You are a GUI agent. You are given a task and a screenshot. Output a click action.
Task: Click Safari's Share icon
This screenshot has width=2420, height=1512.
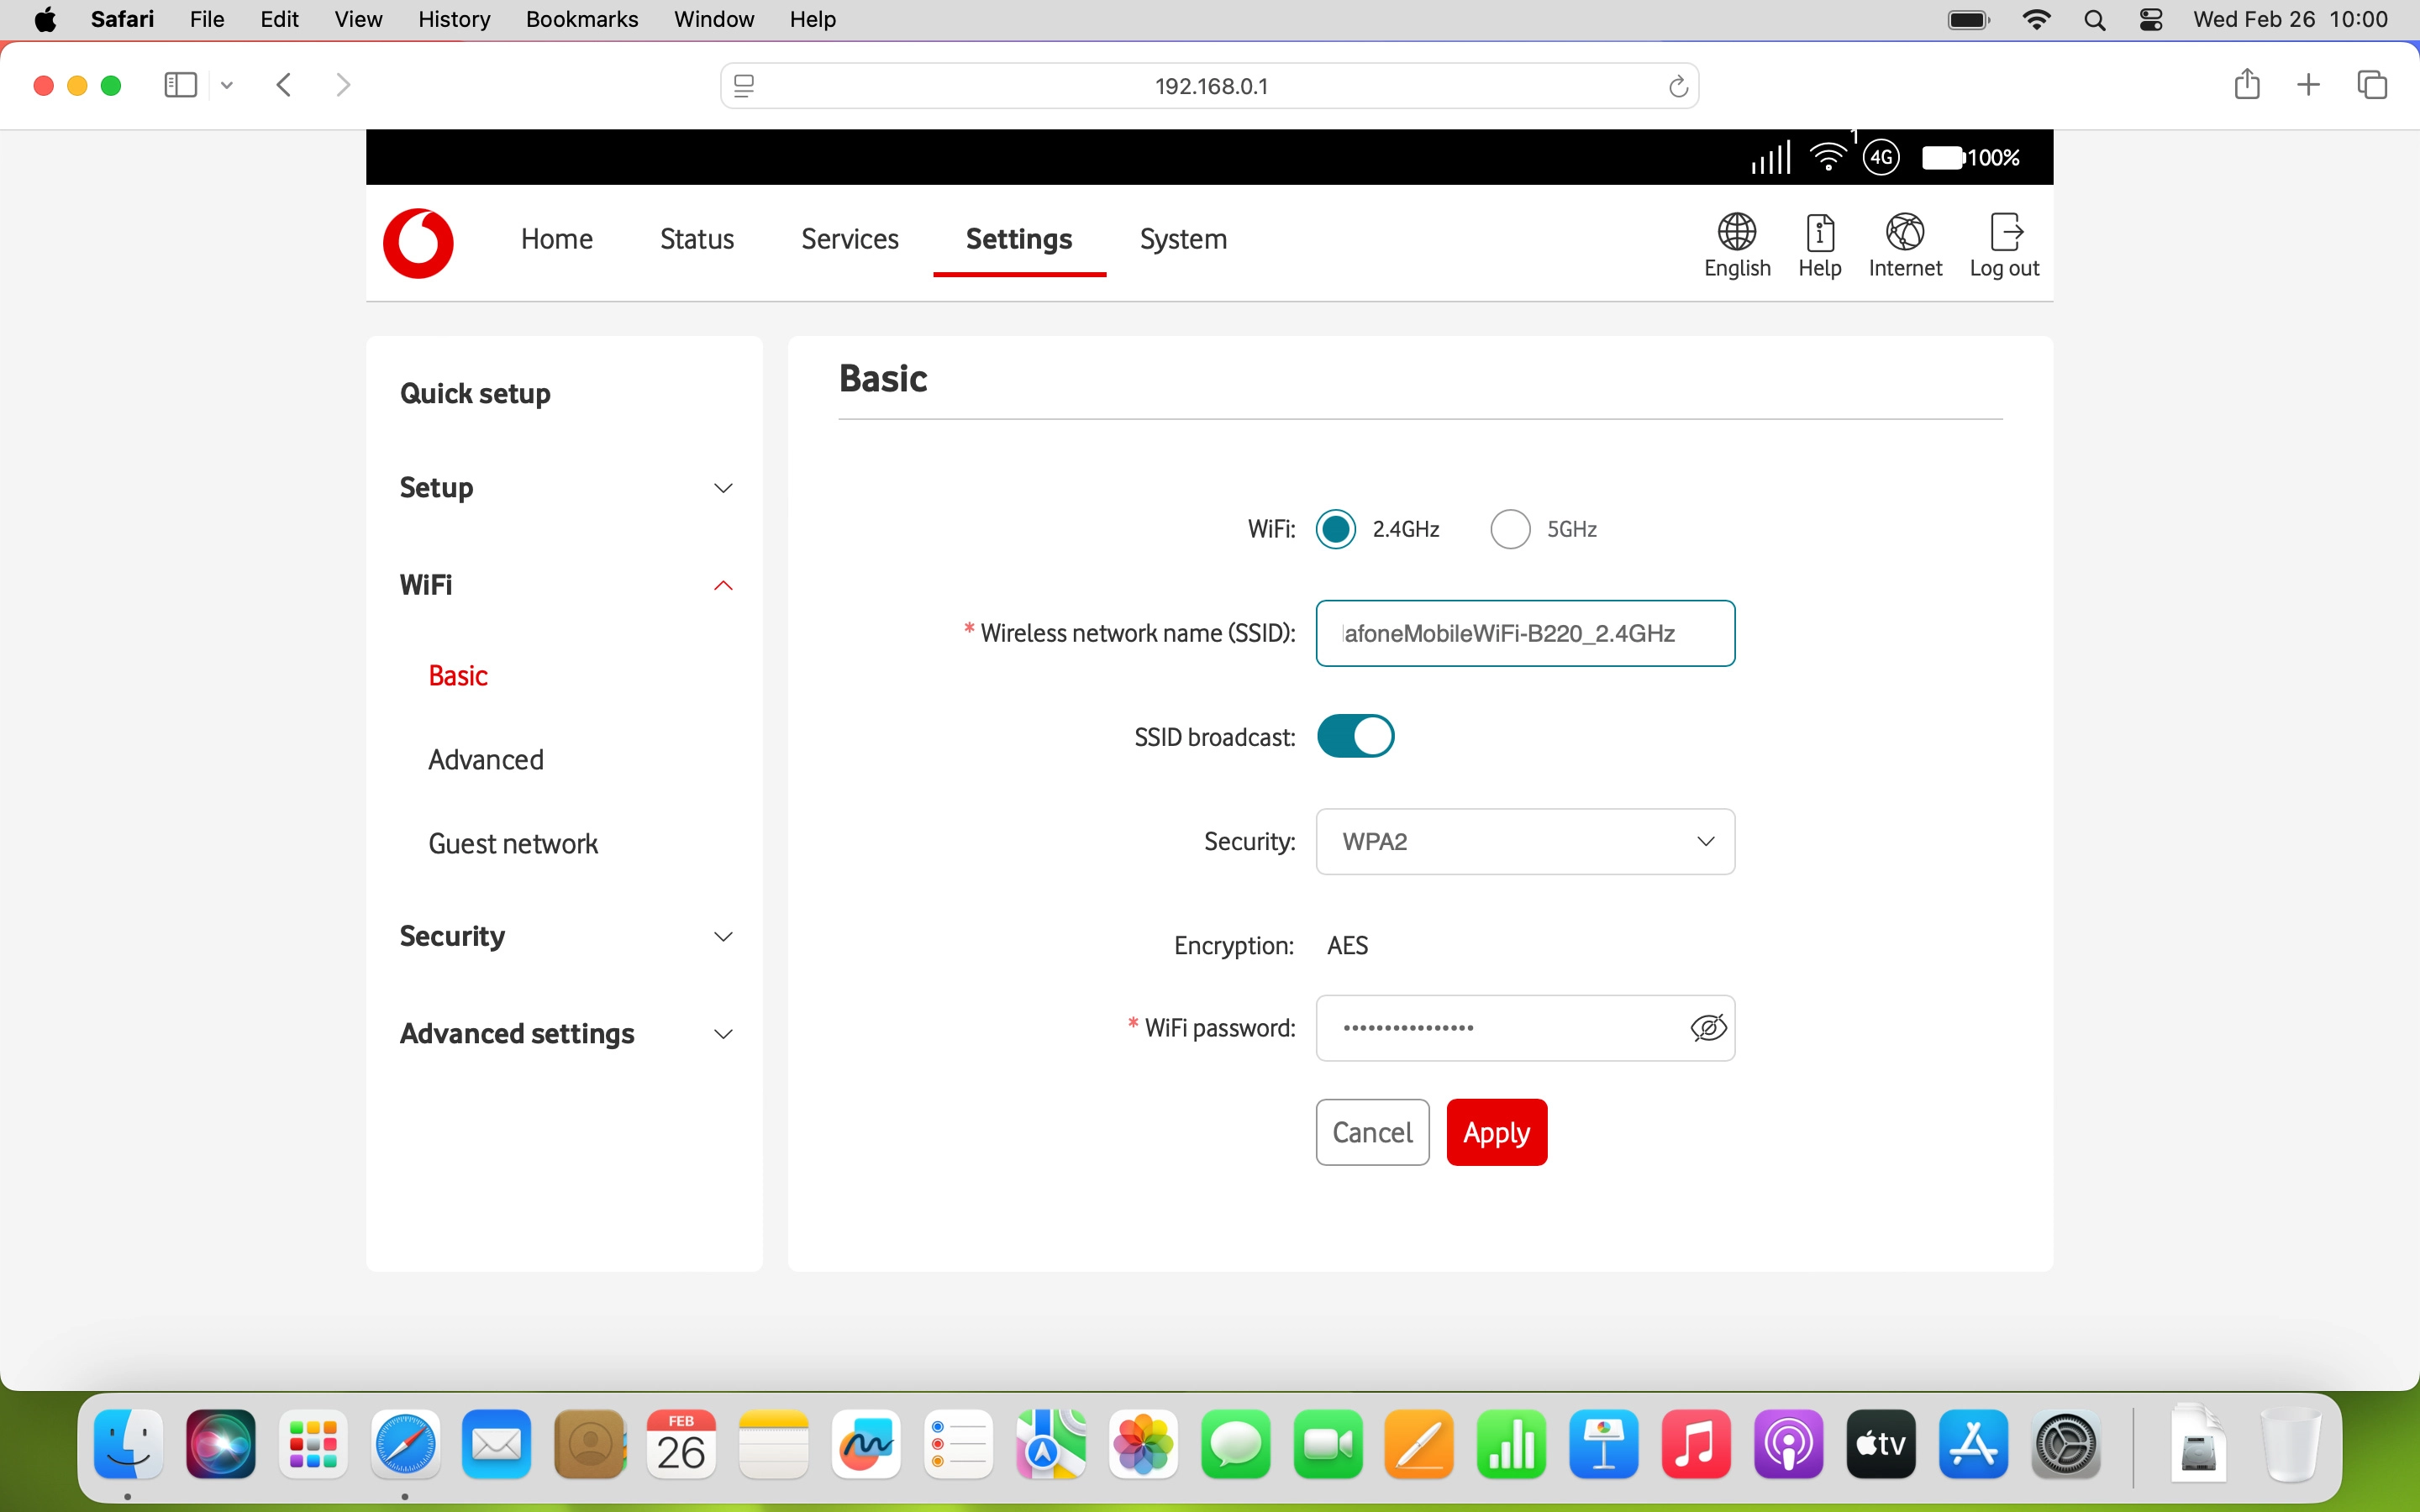(2246, 85)
